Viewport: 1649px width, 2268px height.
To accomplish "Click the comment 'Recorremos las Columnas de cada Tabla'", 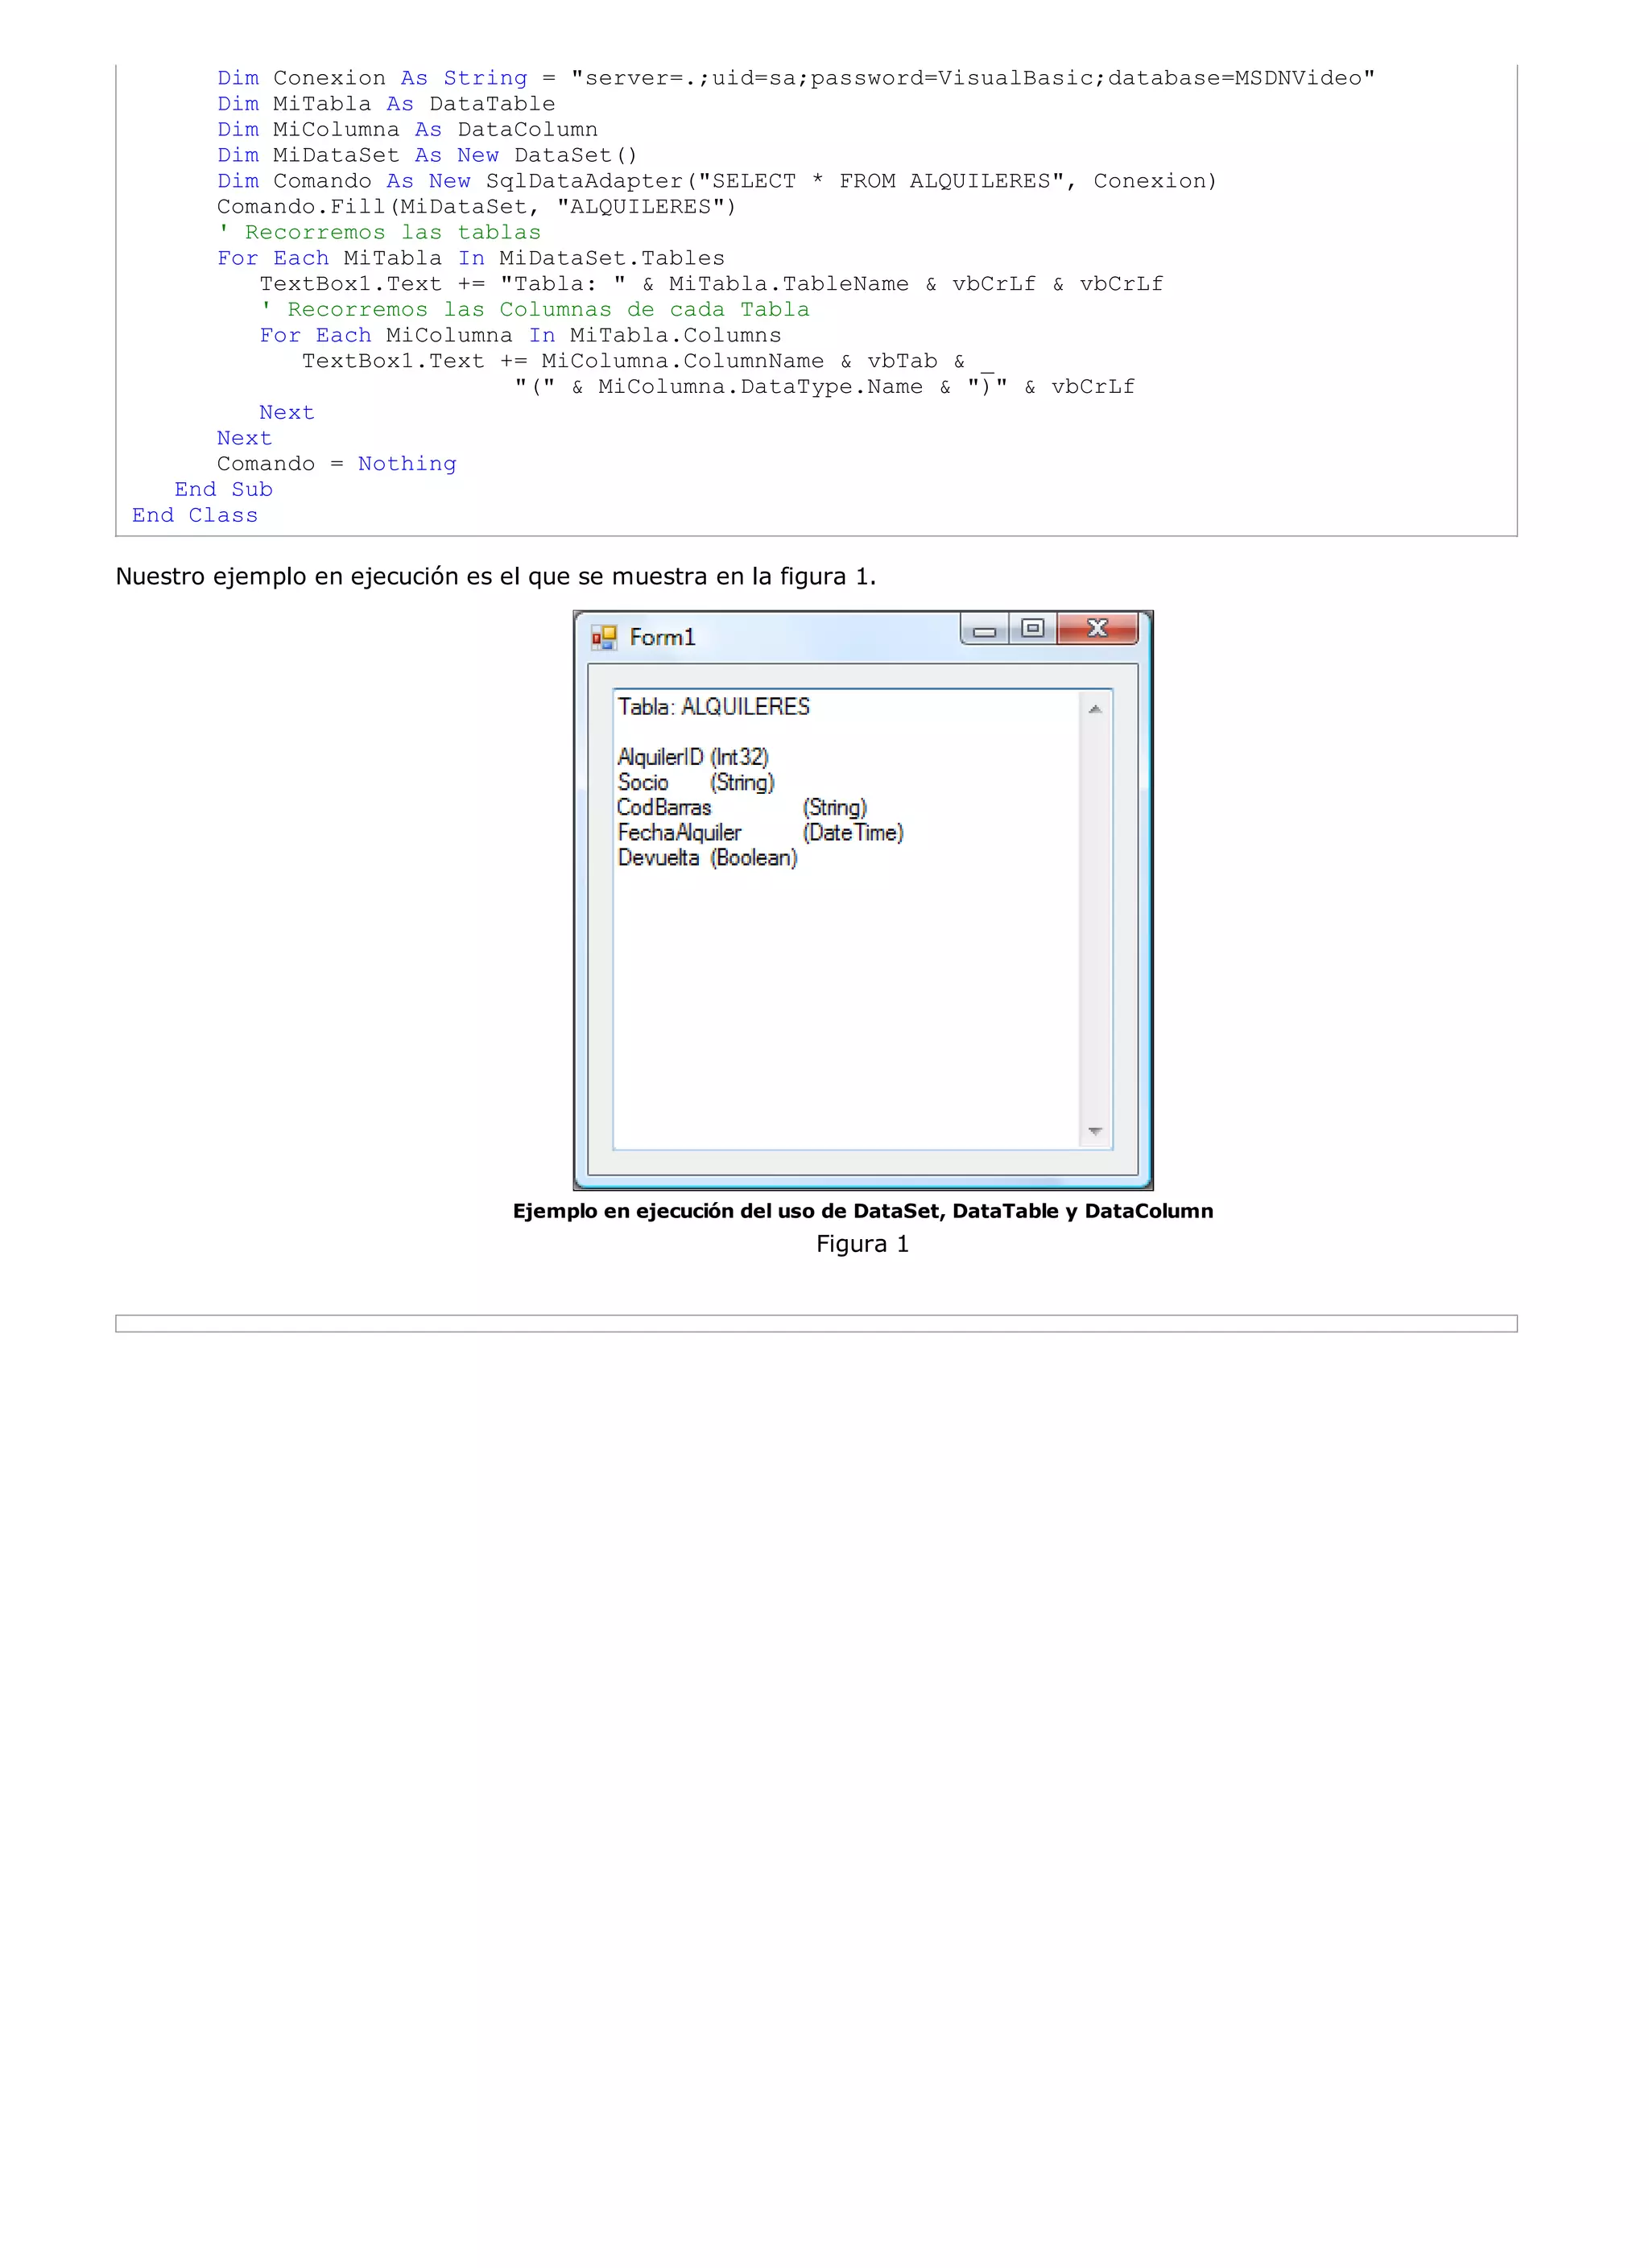I will (x=535, y=309).
